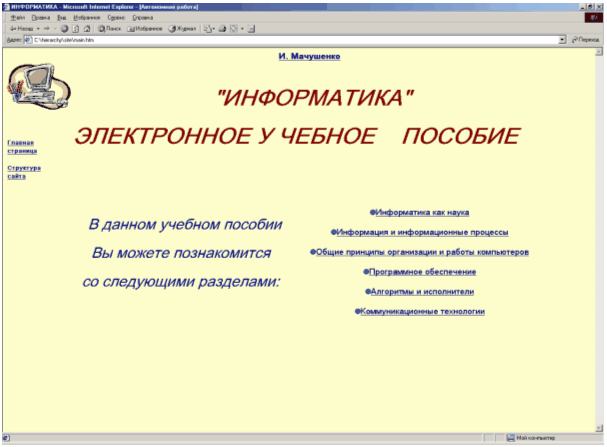
Task: Open the Favorites (Избранное) toolbar button
Action: pyautogui.click(x=143, y=28)
